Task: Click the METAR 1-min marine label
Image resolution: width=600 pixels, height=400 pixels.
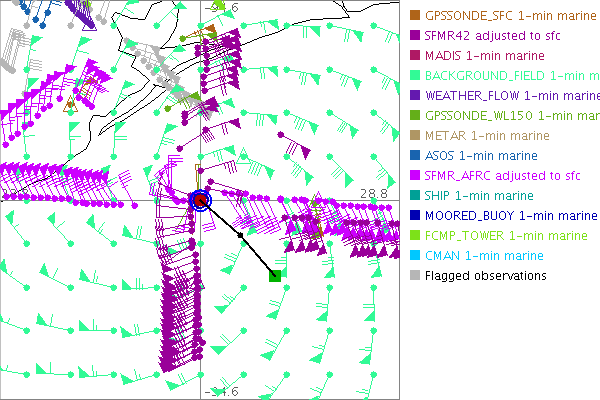Action: click(x=487, y=136)
